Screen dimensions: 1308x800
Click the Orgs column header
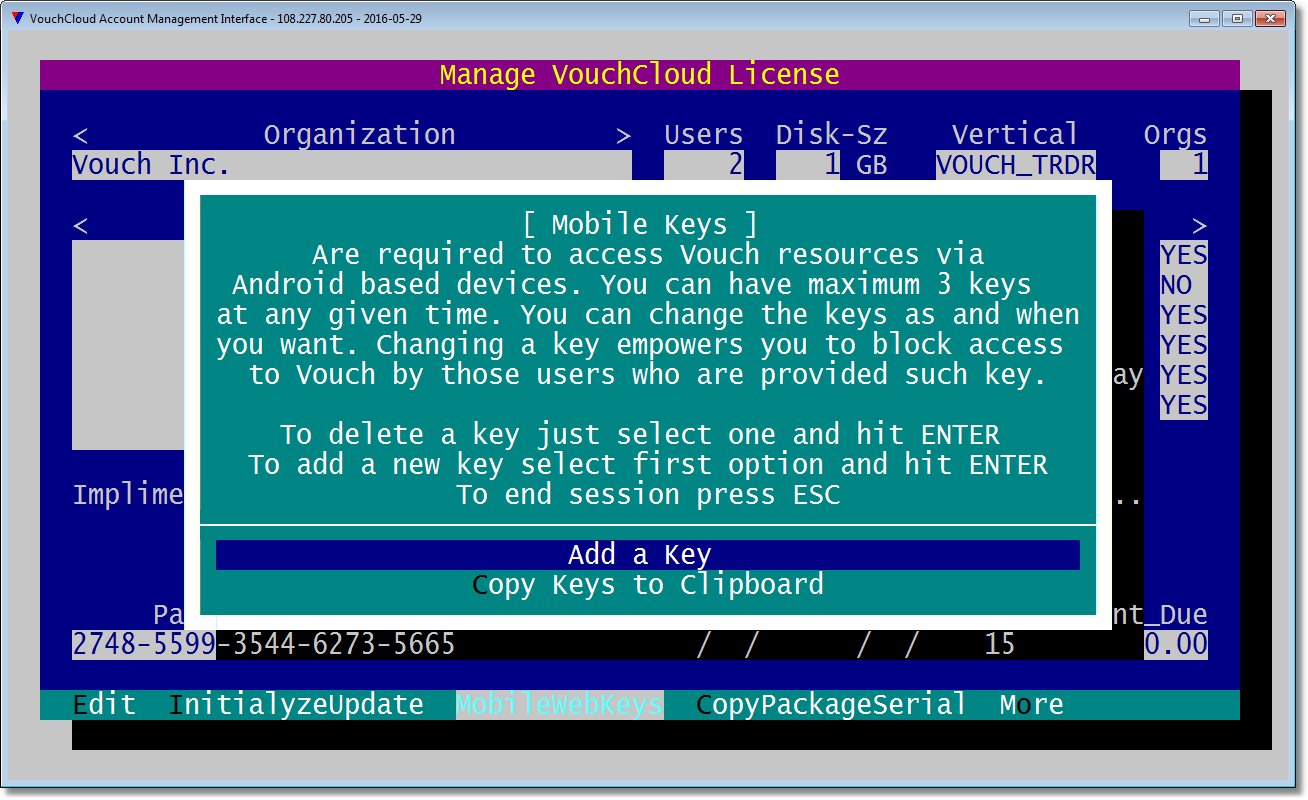click(1176, 135)
